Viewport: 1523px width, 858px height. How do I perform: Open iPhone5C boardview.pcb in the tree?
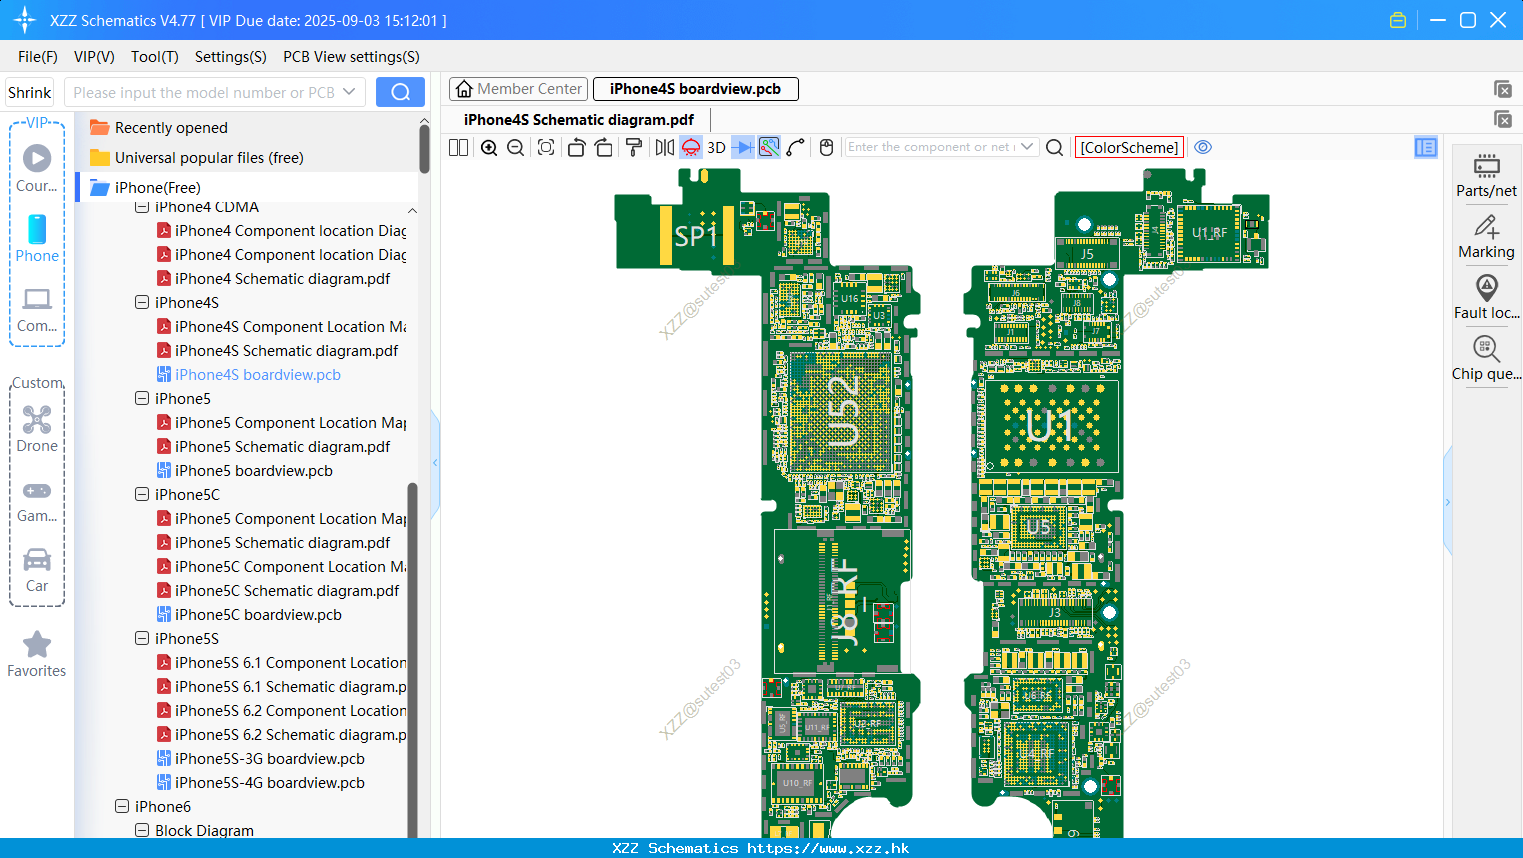pyautogui.click(x=258, y=615)
